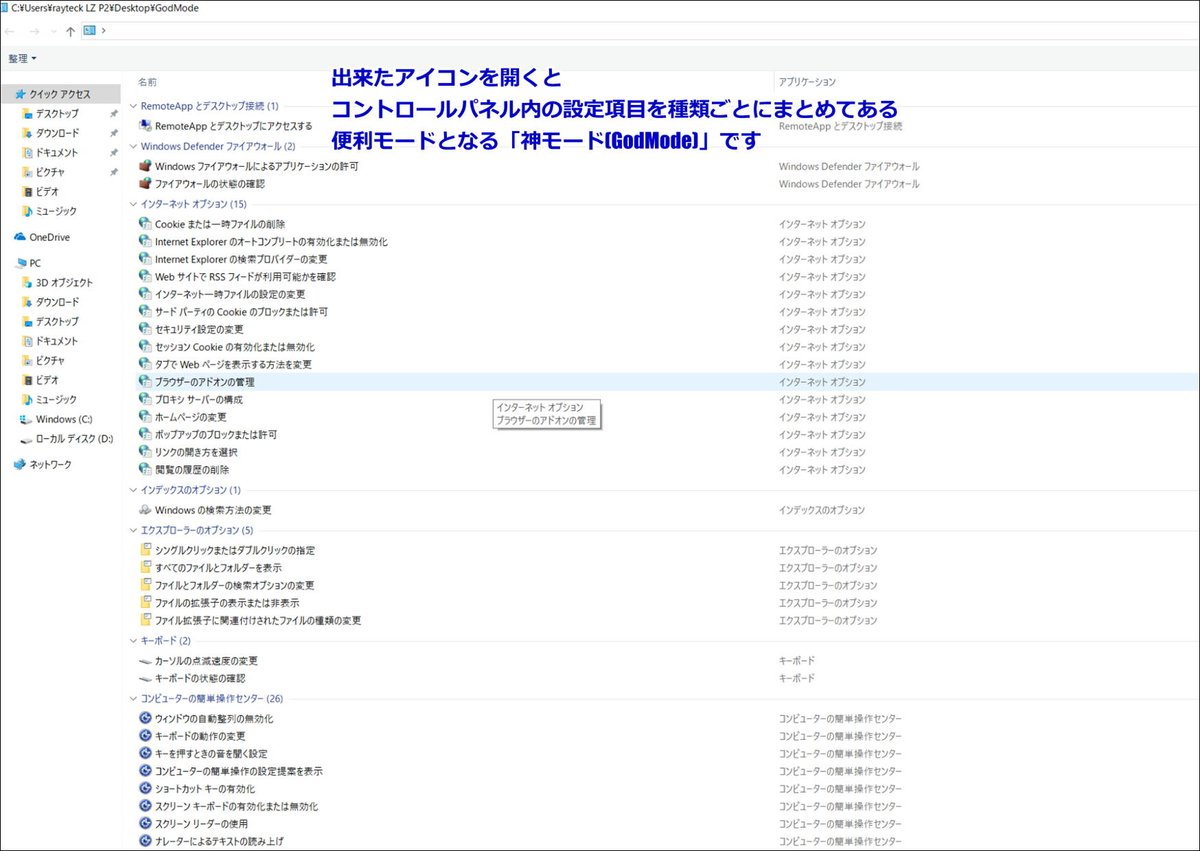This screenshot has height=851, width=1200.
Task: Select Internet Explorer のオートコンプリートの有効化または無効化
Action: 271,242
